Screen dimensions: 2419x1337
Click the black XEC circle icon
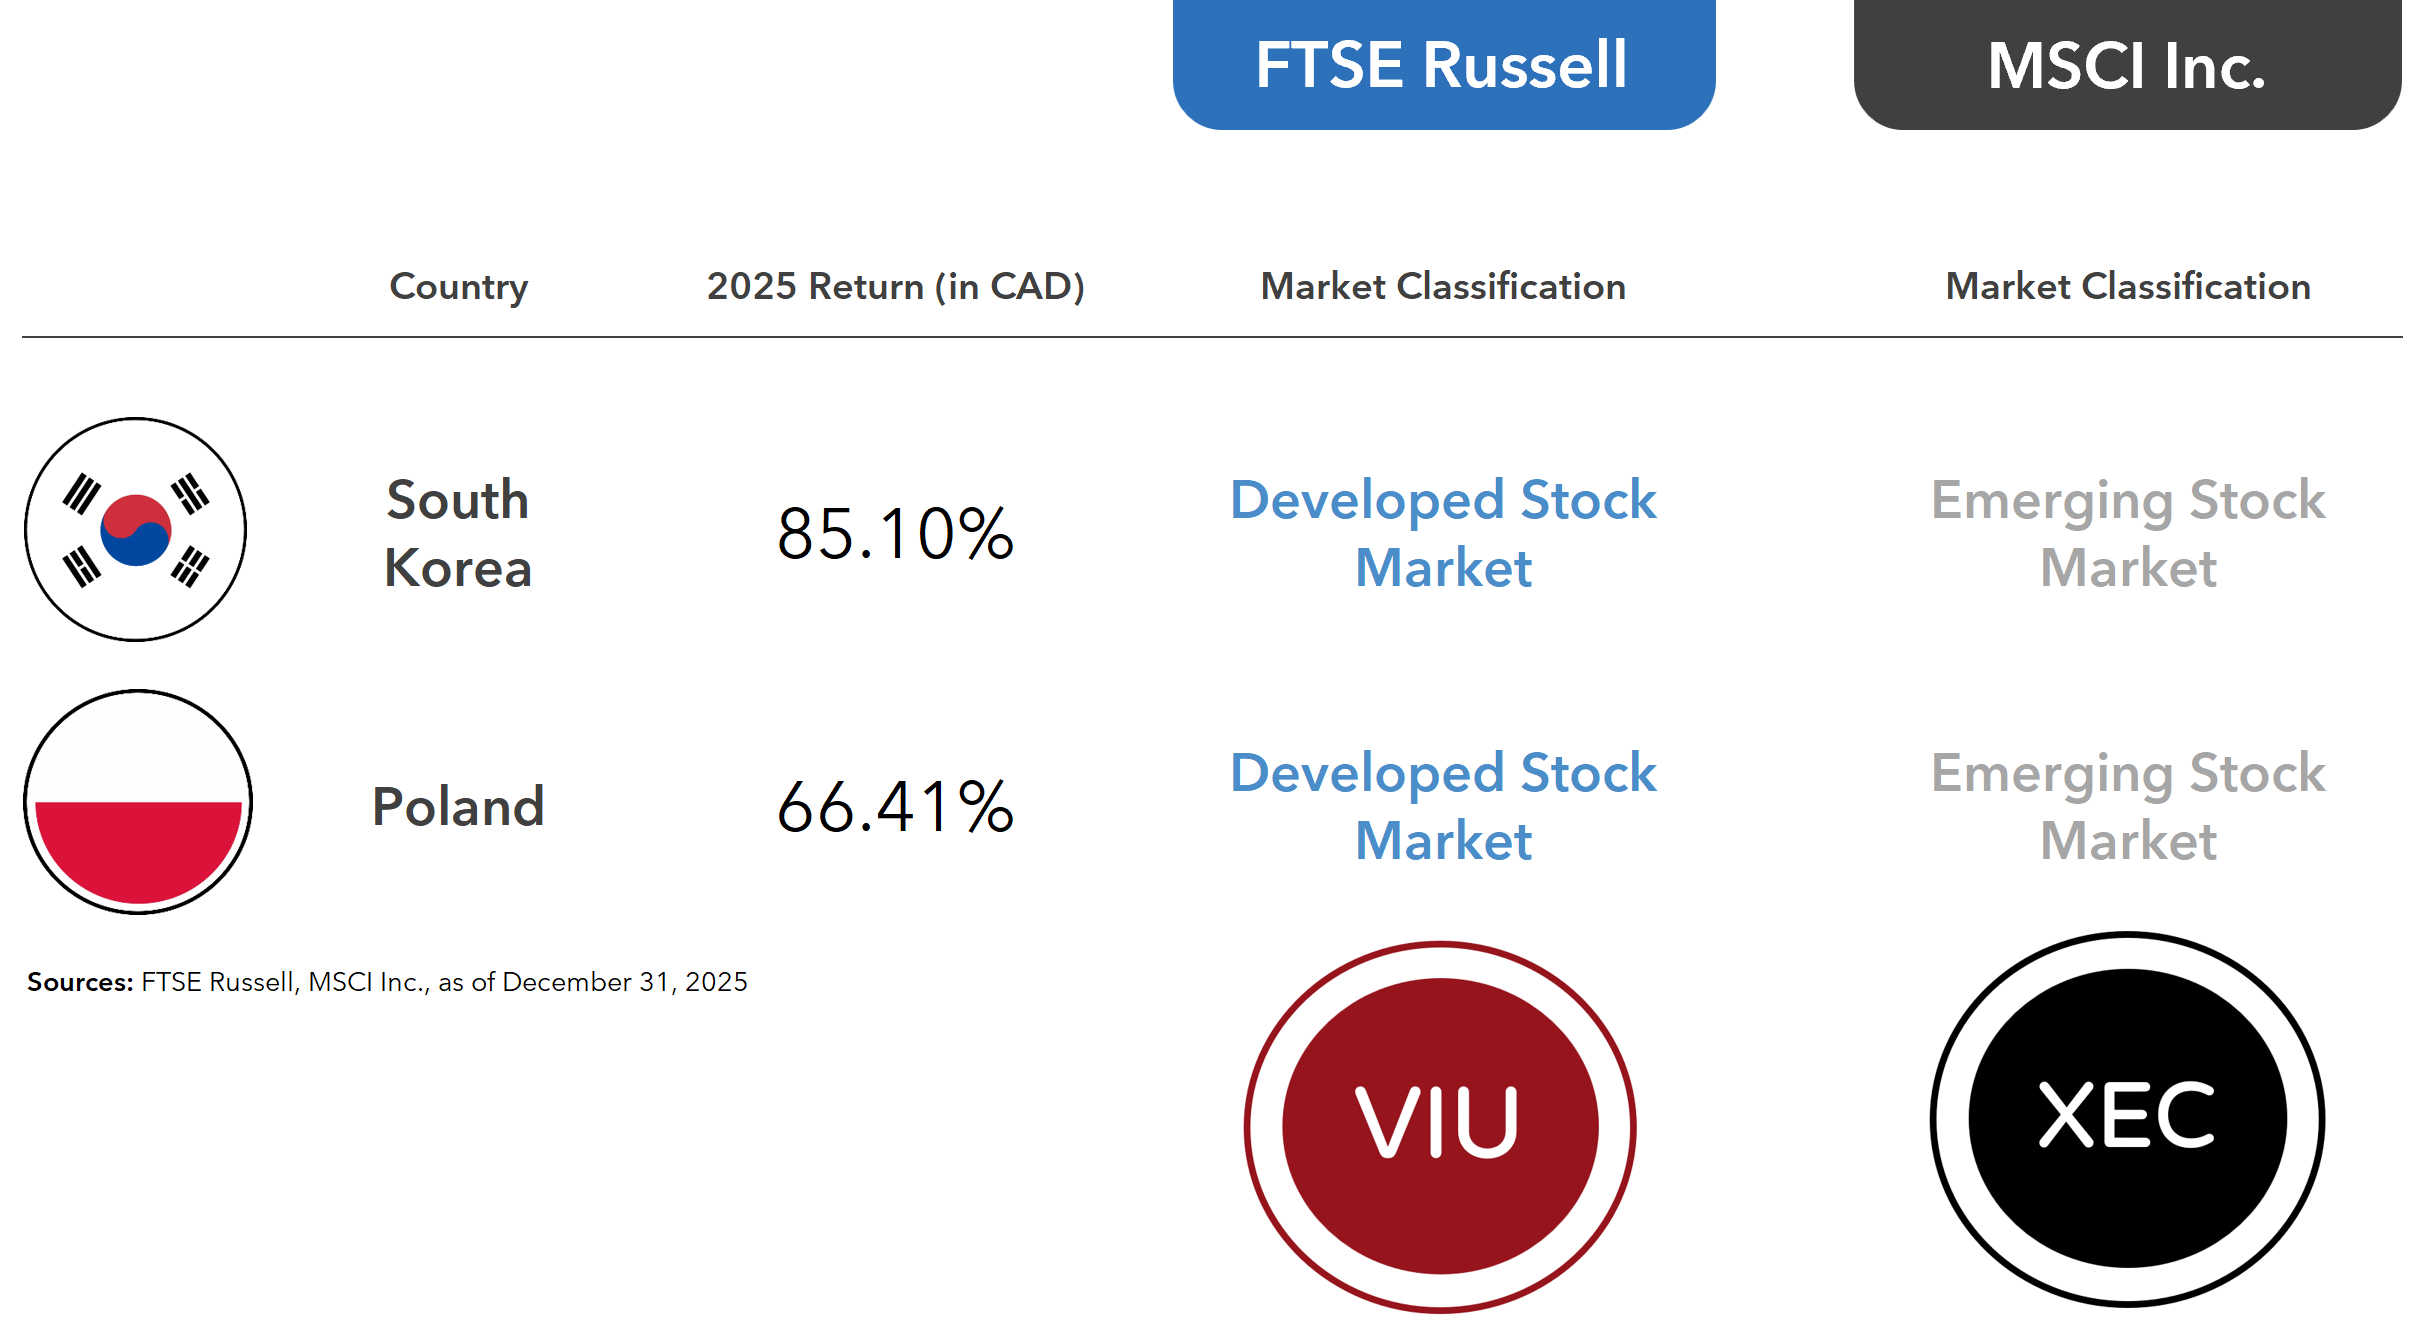(x=2127, y=1118)
